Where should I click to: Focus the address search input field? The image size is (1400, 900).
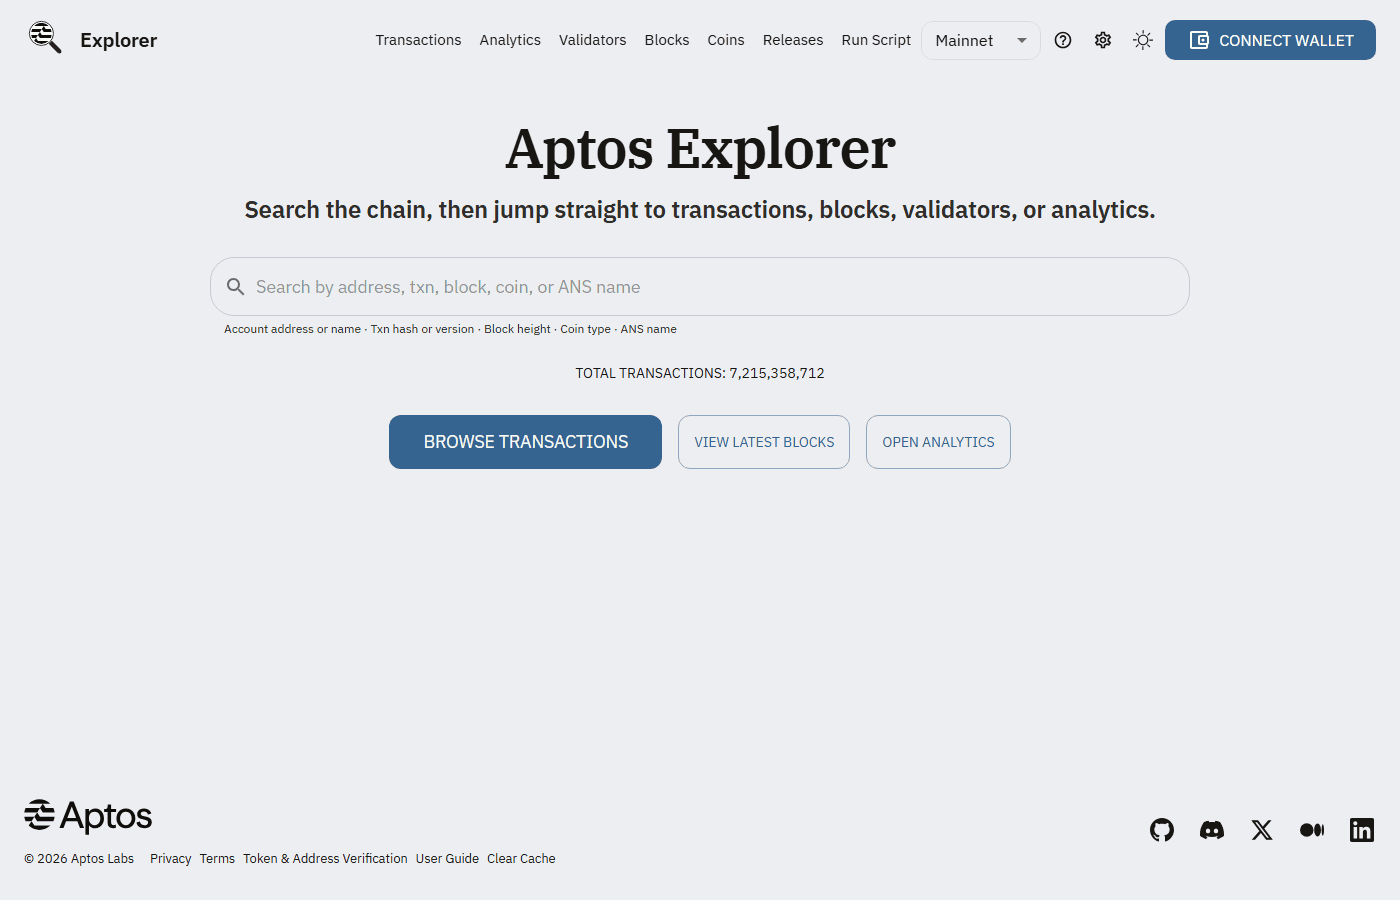[x=700, y=287]
